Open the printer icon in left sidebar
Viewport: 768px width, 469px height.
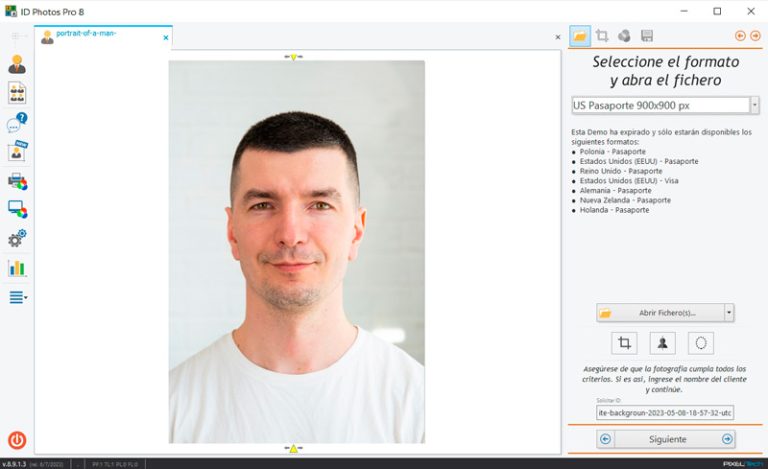[17, 181]
